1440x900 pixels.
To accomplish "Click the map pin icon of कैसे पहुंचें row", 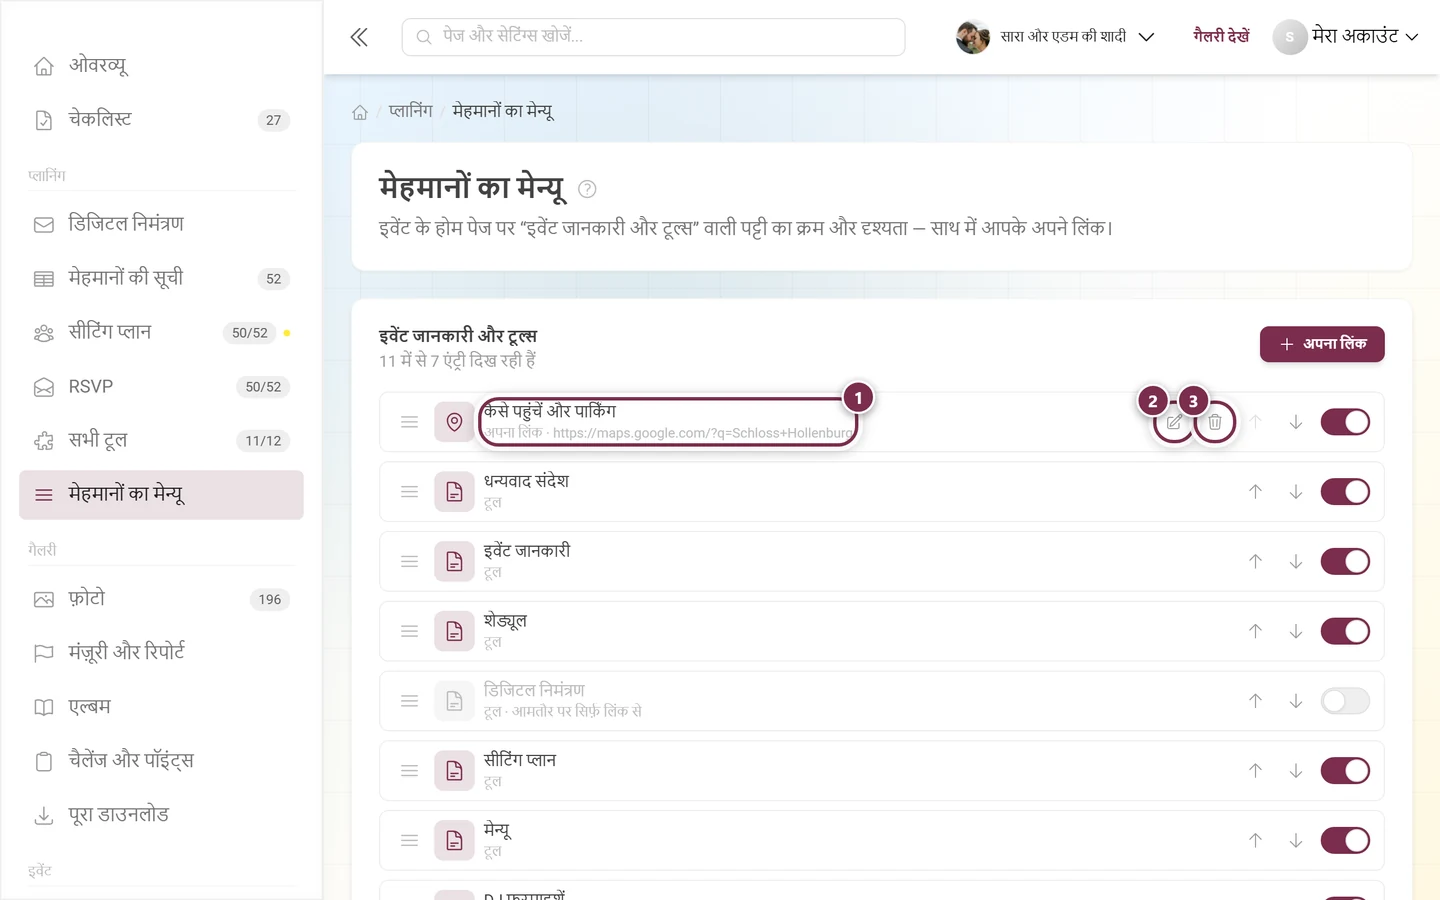I will pos(454,422).
